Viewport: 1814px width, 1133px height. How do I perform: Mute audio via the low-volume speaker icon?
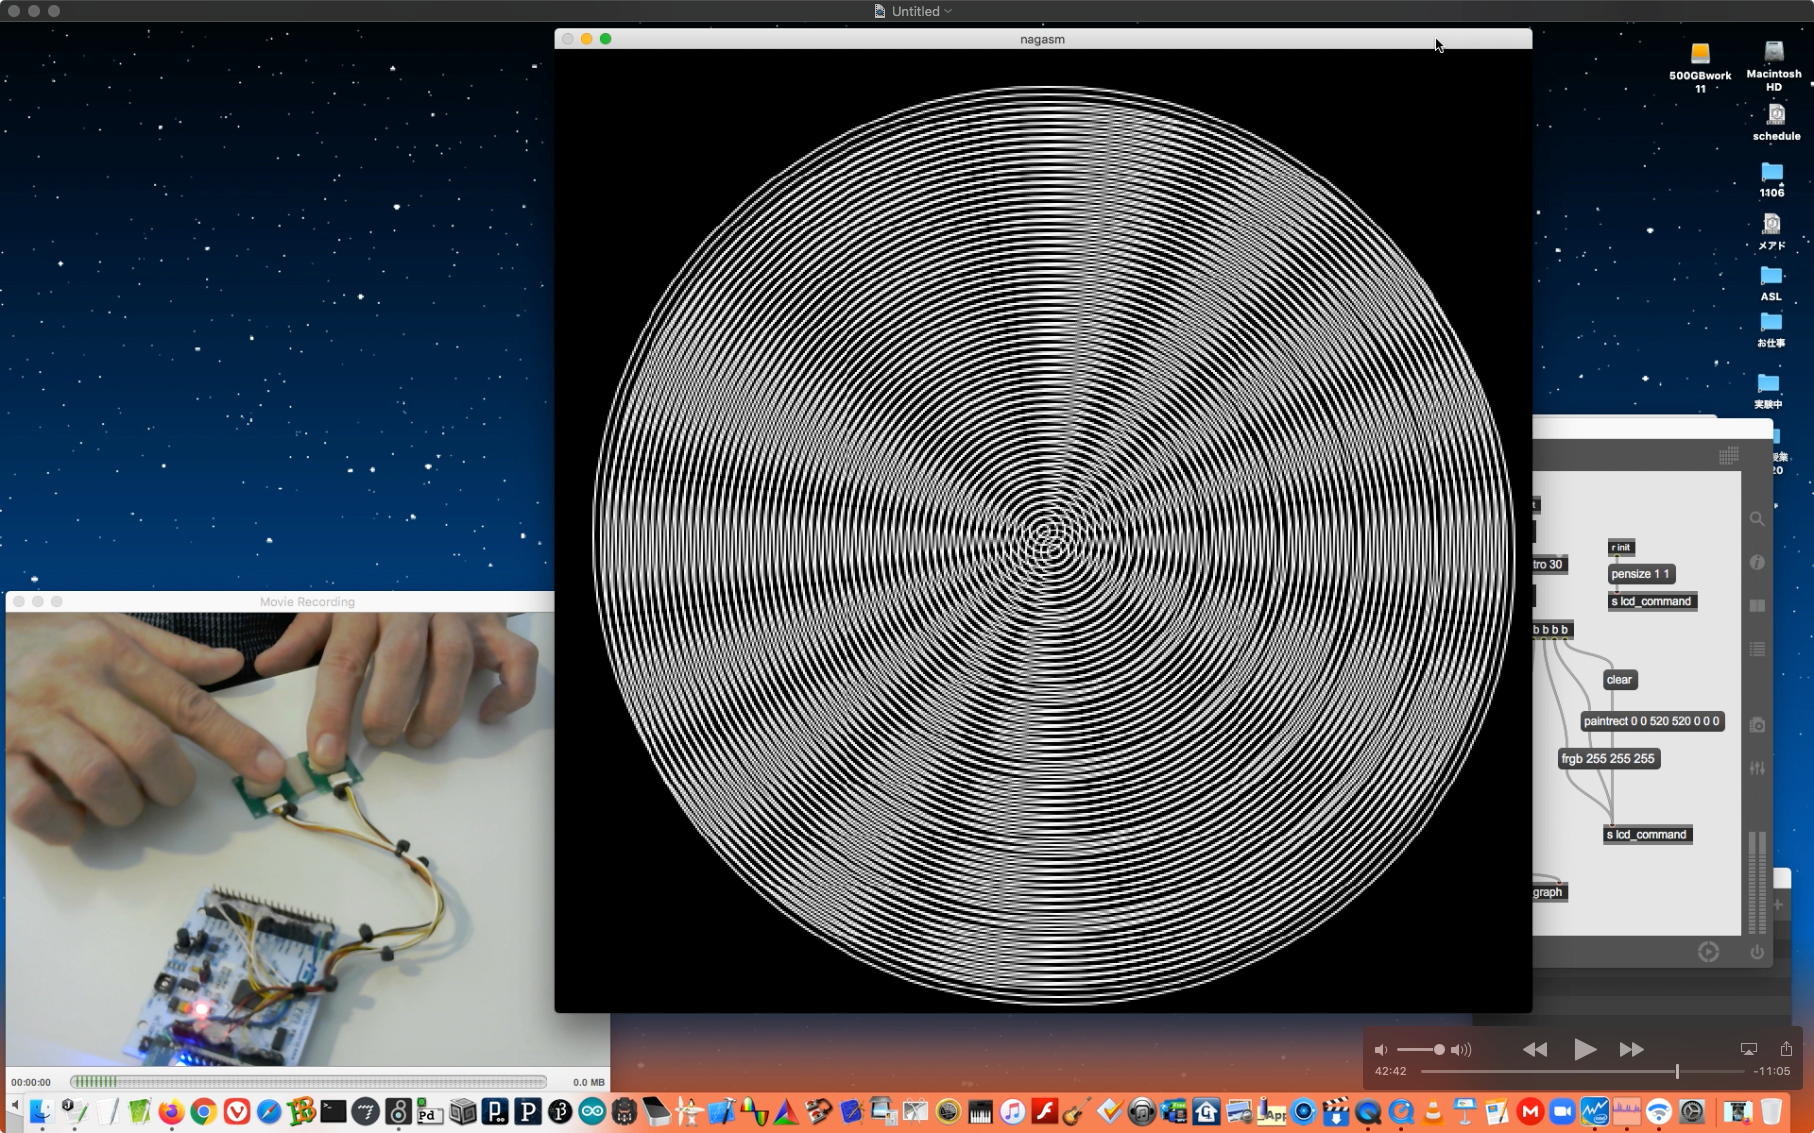(x=1381, y=1049)
